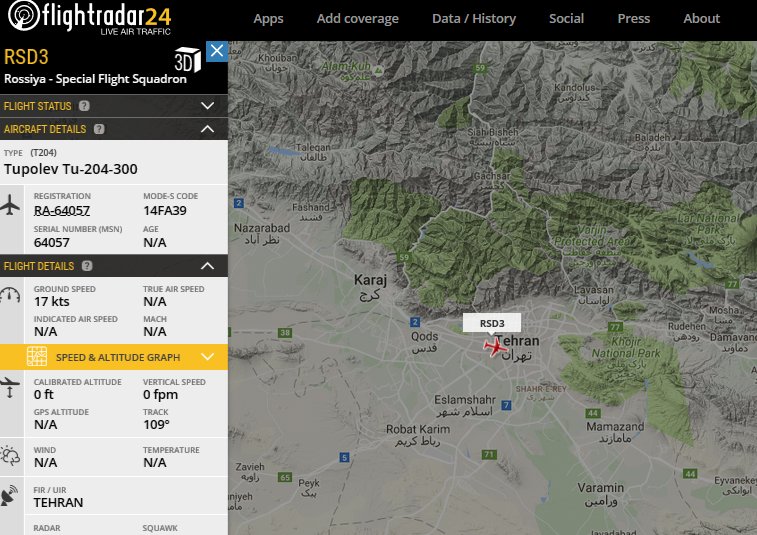
Task: Expand the Speed & Altitude Graph
Action: pyautogui.click(x=207, y=357)
